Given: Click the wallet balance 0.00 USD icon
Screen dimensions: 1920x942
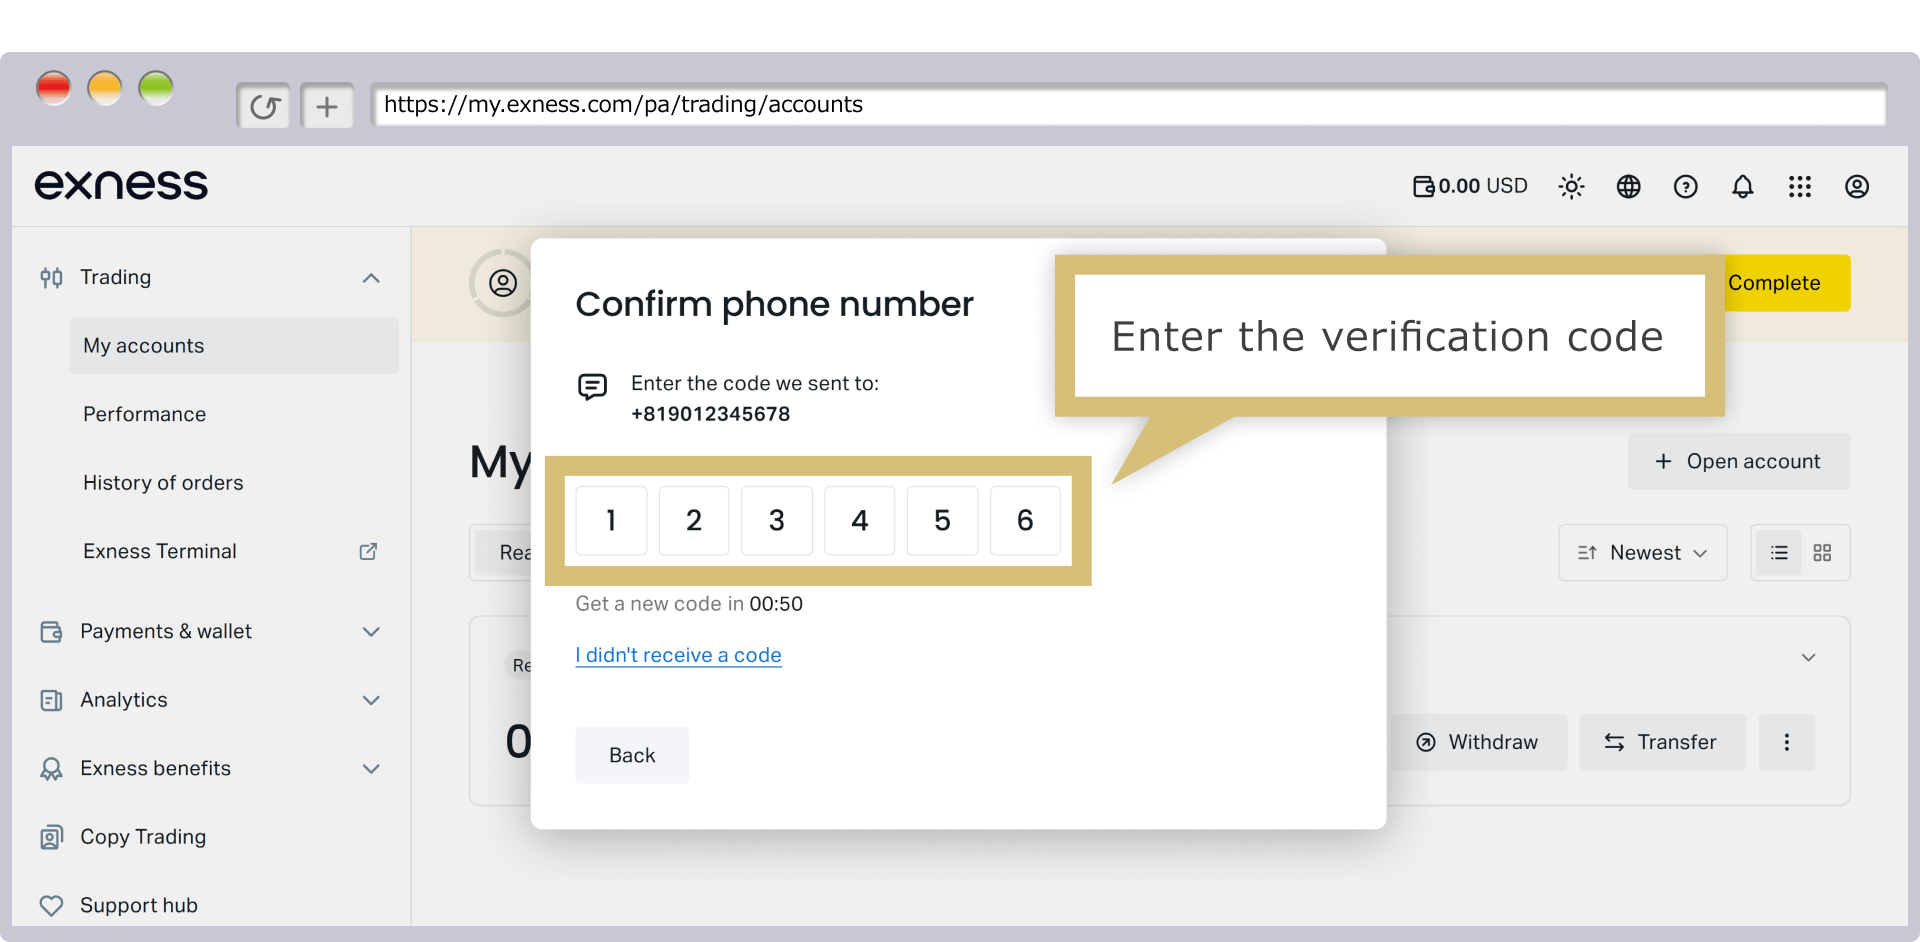Looking at the screenshot, I should (x=1423, y=186).
